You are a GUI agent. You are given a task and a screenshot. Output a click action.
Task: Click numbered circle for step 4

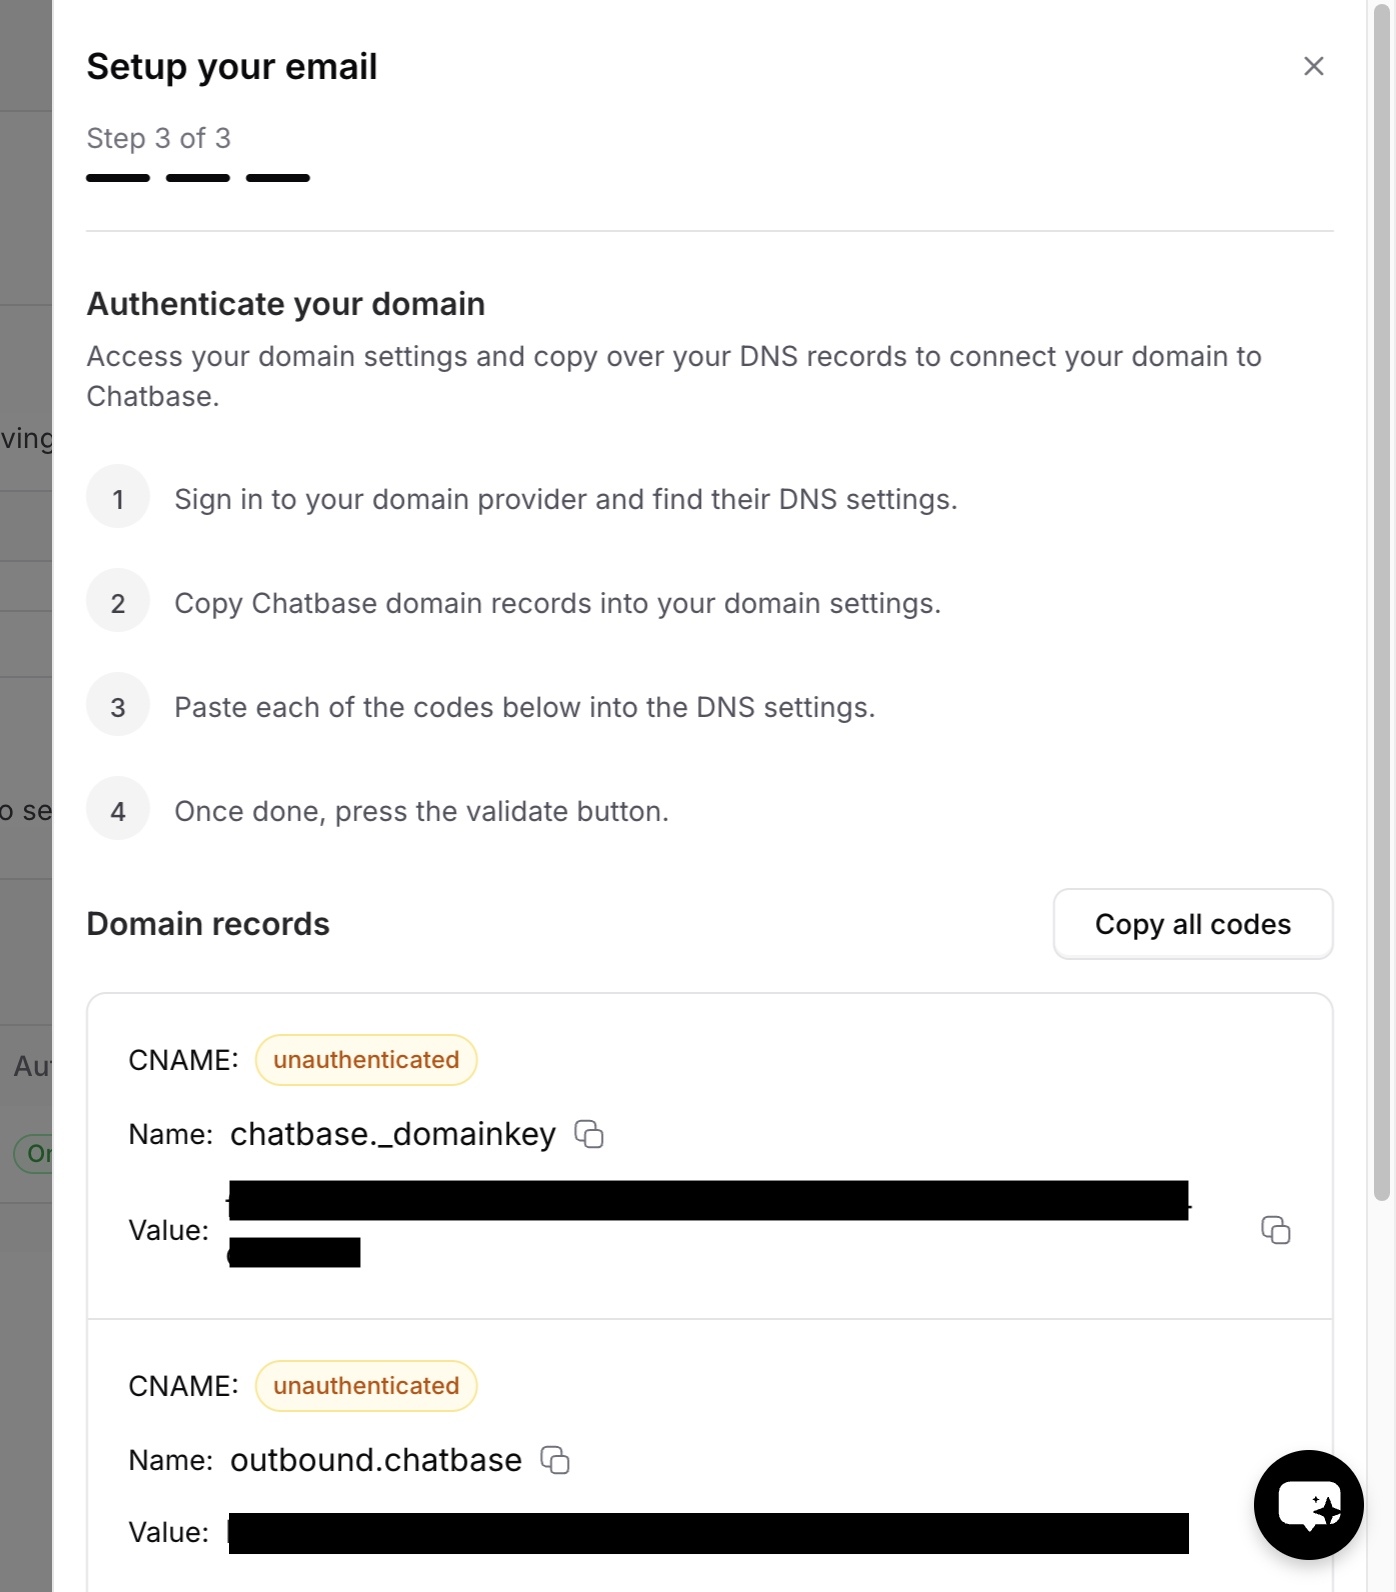pyautogui.click(x=118, y=810)
